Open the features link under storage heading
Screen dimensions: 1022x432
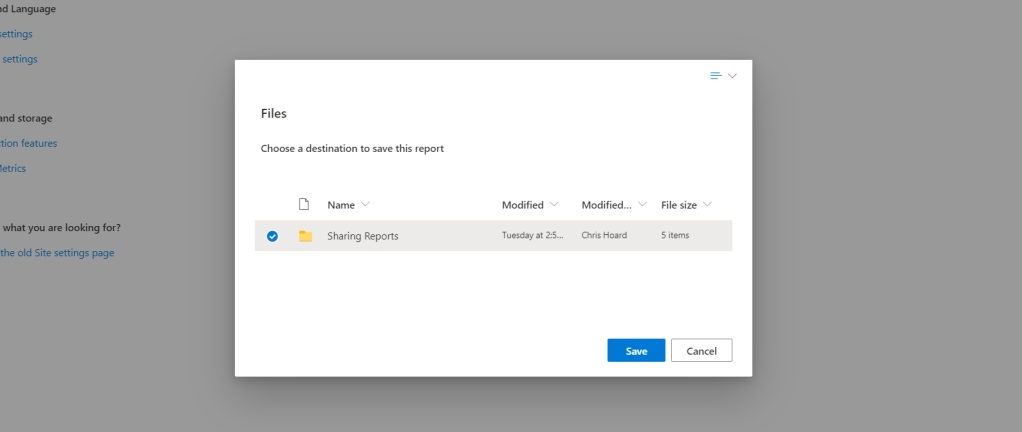[29, 143]
